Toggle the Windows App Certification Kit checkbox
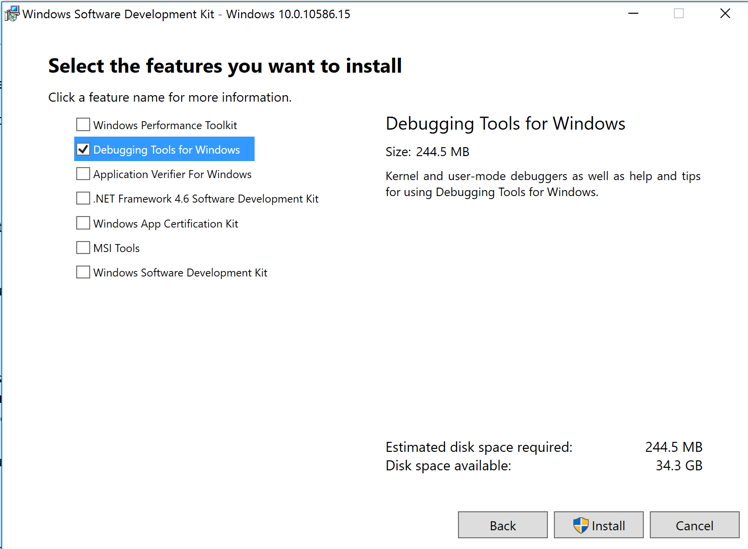This screenshot has height=549, width=748. 83,223
